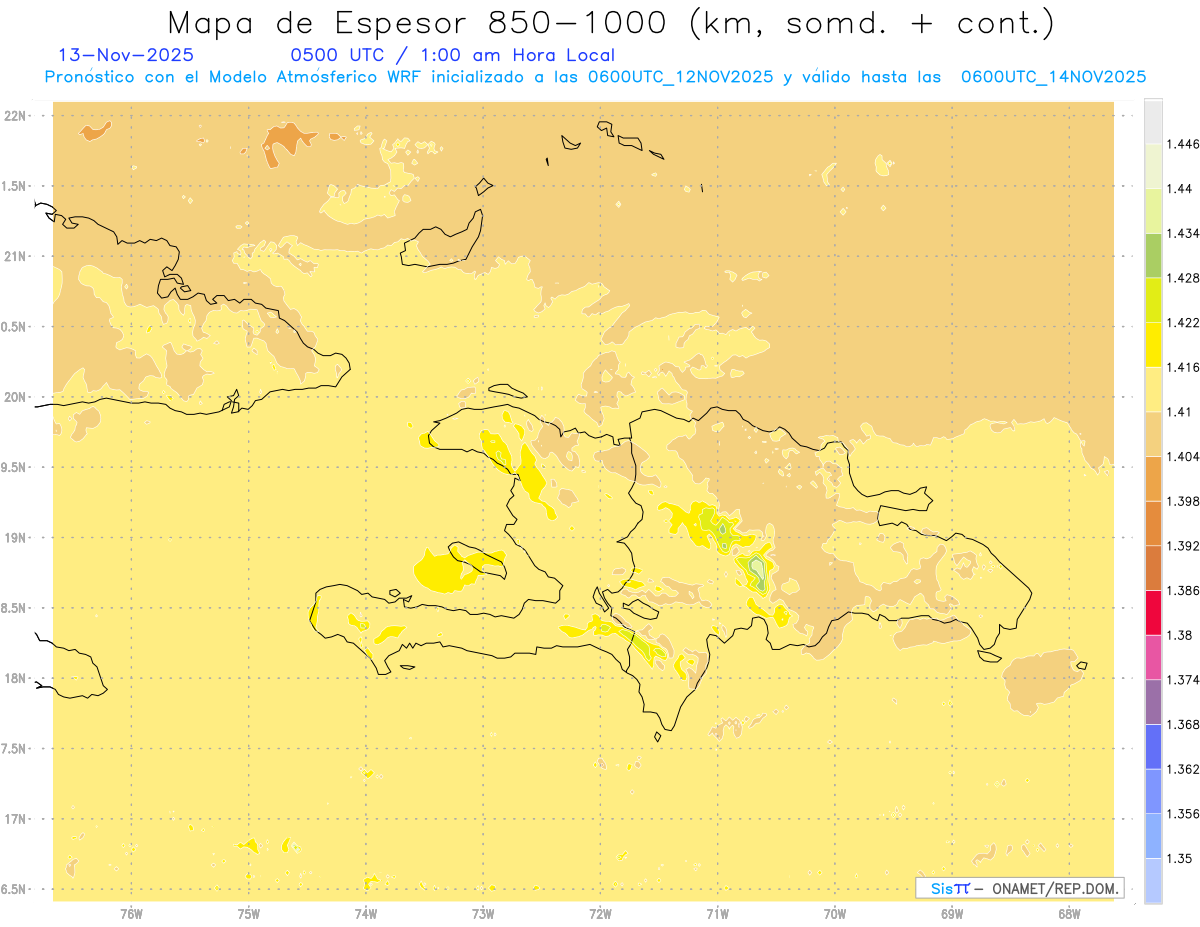Screen dimensions: 1200x927
Task: Click the "21N" latitude axis label
Action: click(x=16, y=256)
